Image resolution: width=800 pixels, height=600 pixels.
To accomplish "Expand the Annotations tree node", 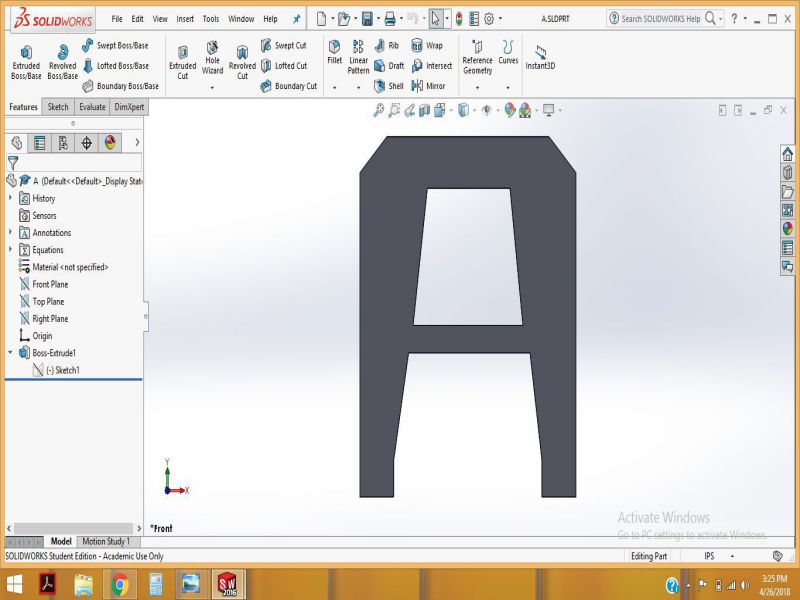I will [10, 232].
